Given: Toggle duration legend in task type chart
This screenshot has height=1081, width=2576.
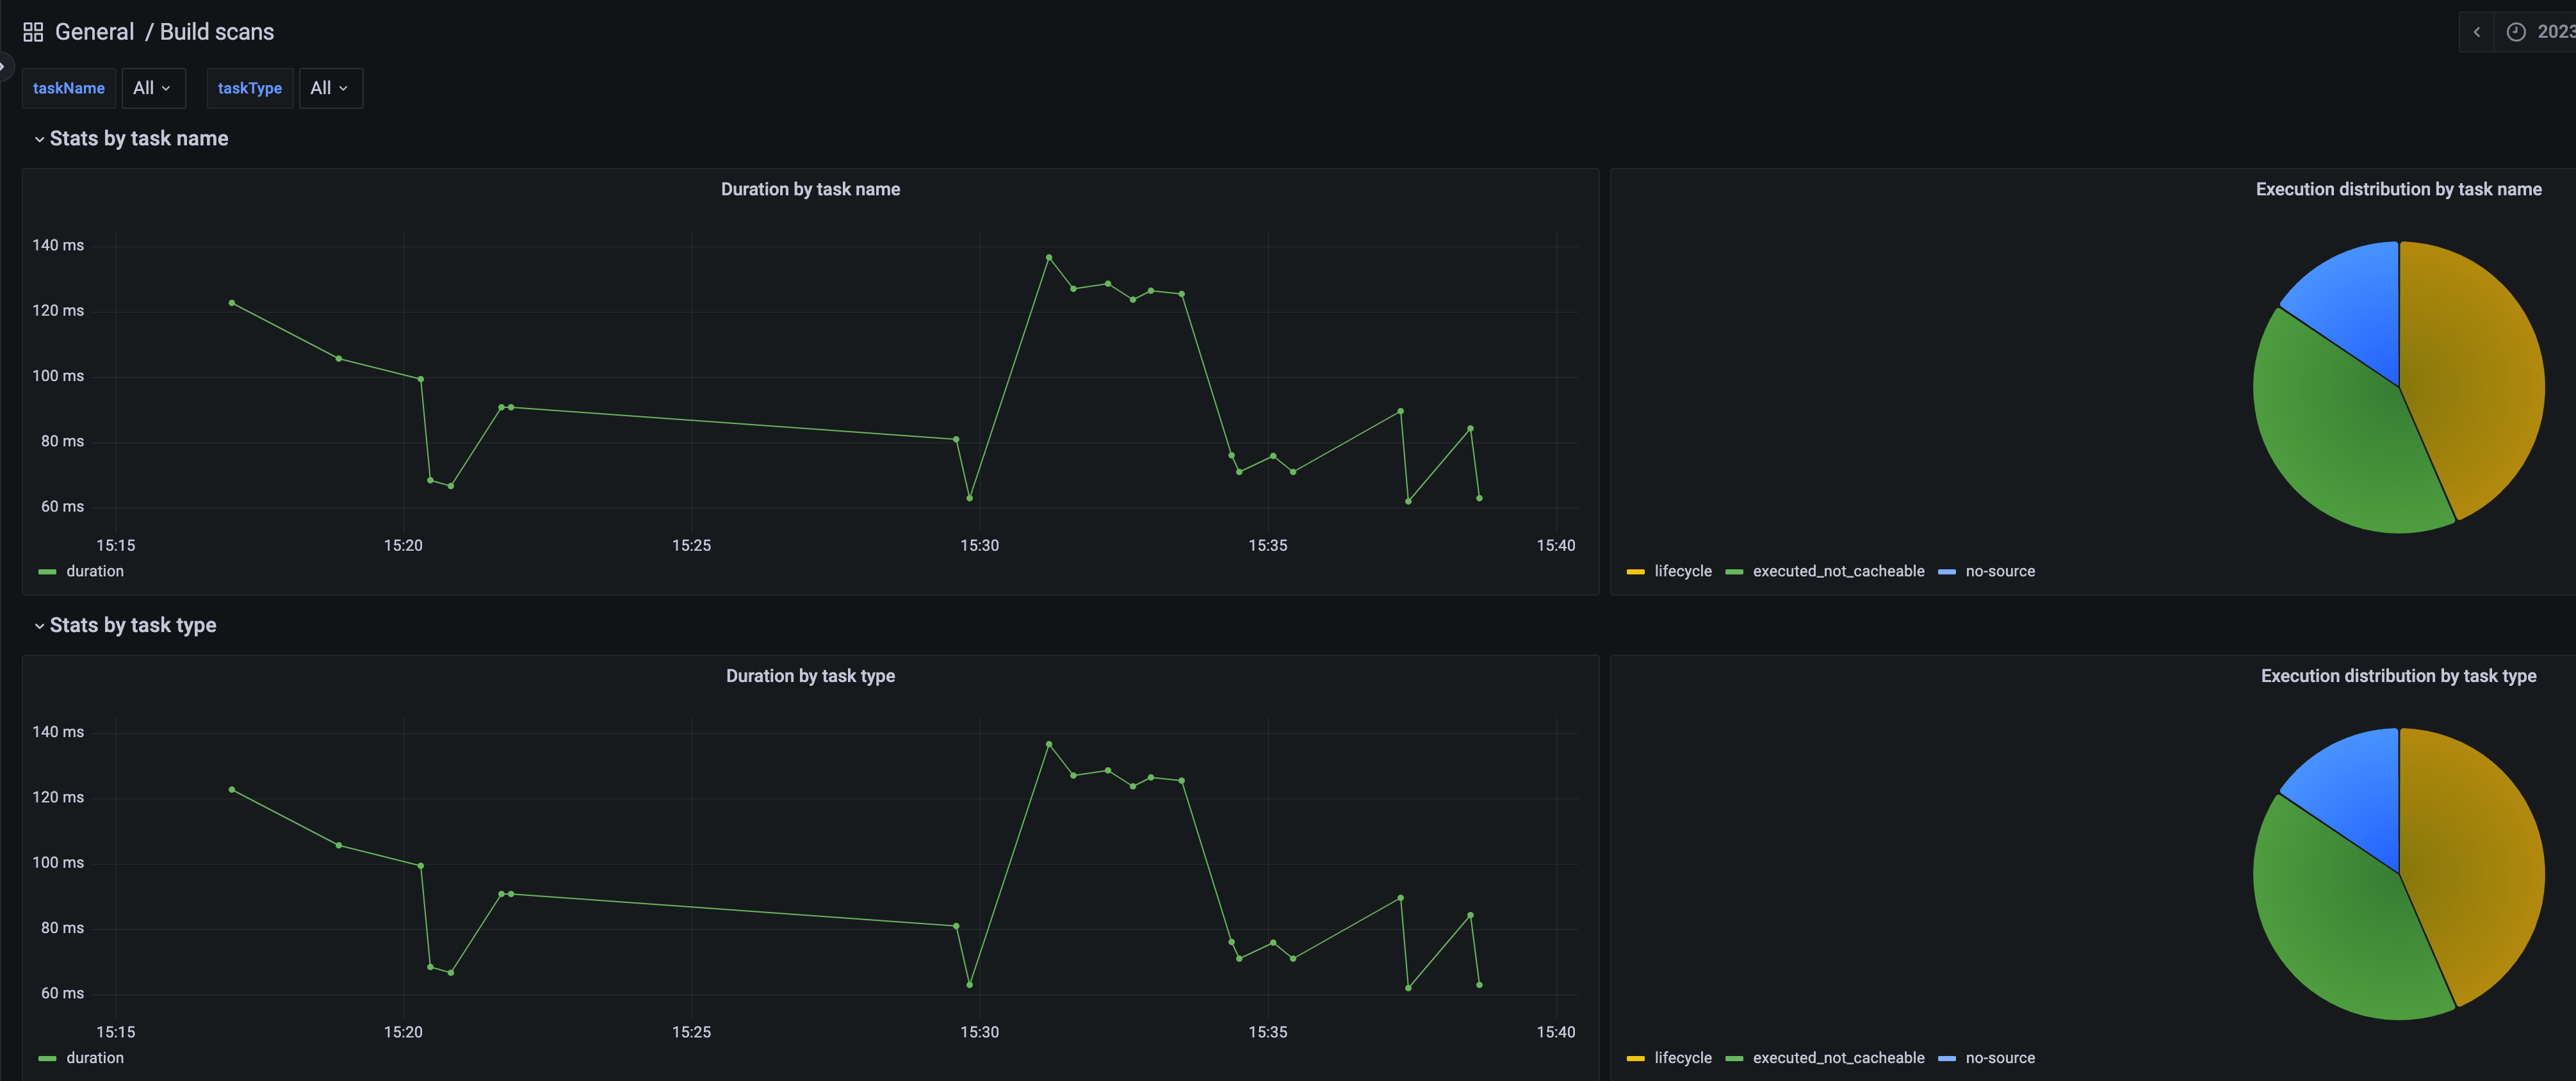Looking at the screenshot, I should coord(95,1058).
